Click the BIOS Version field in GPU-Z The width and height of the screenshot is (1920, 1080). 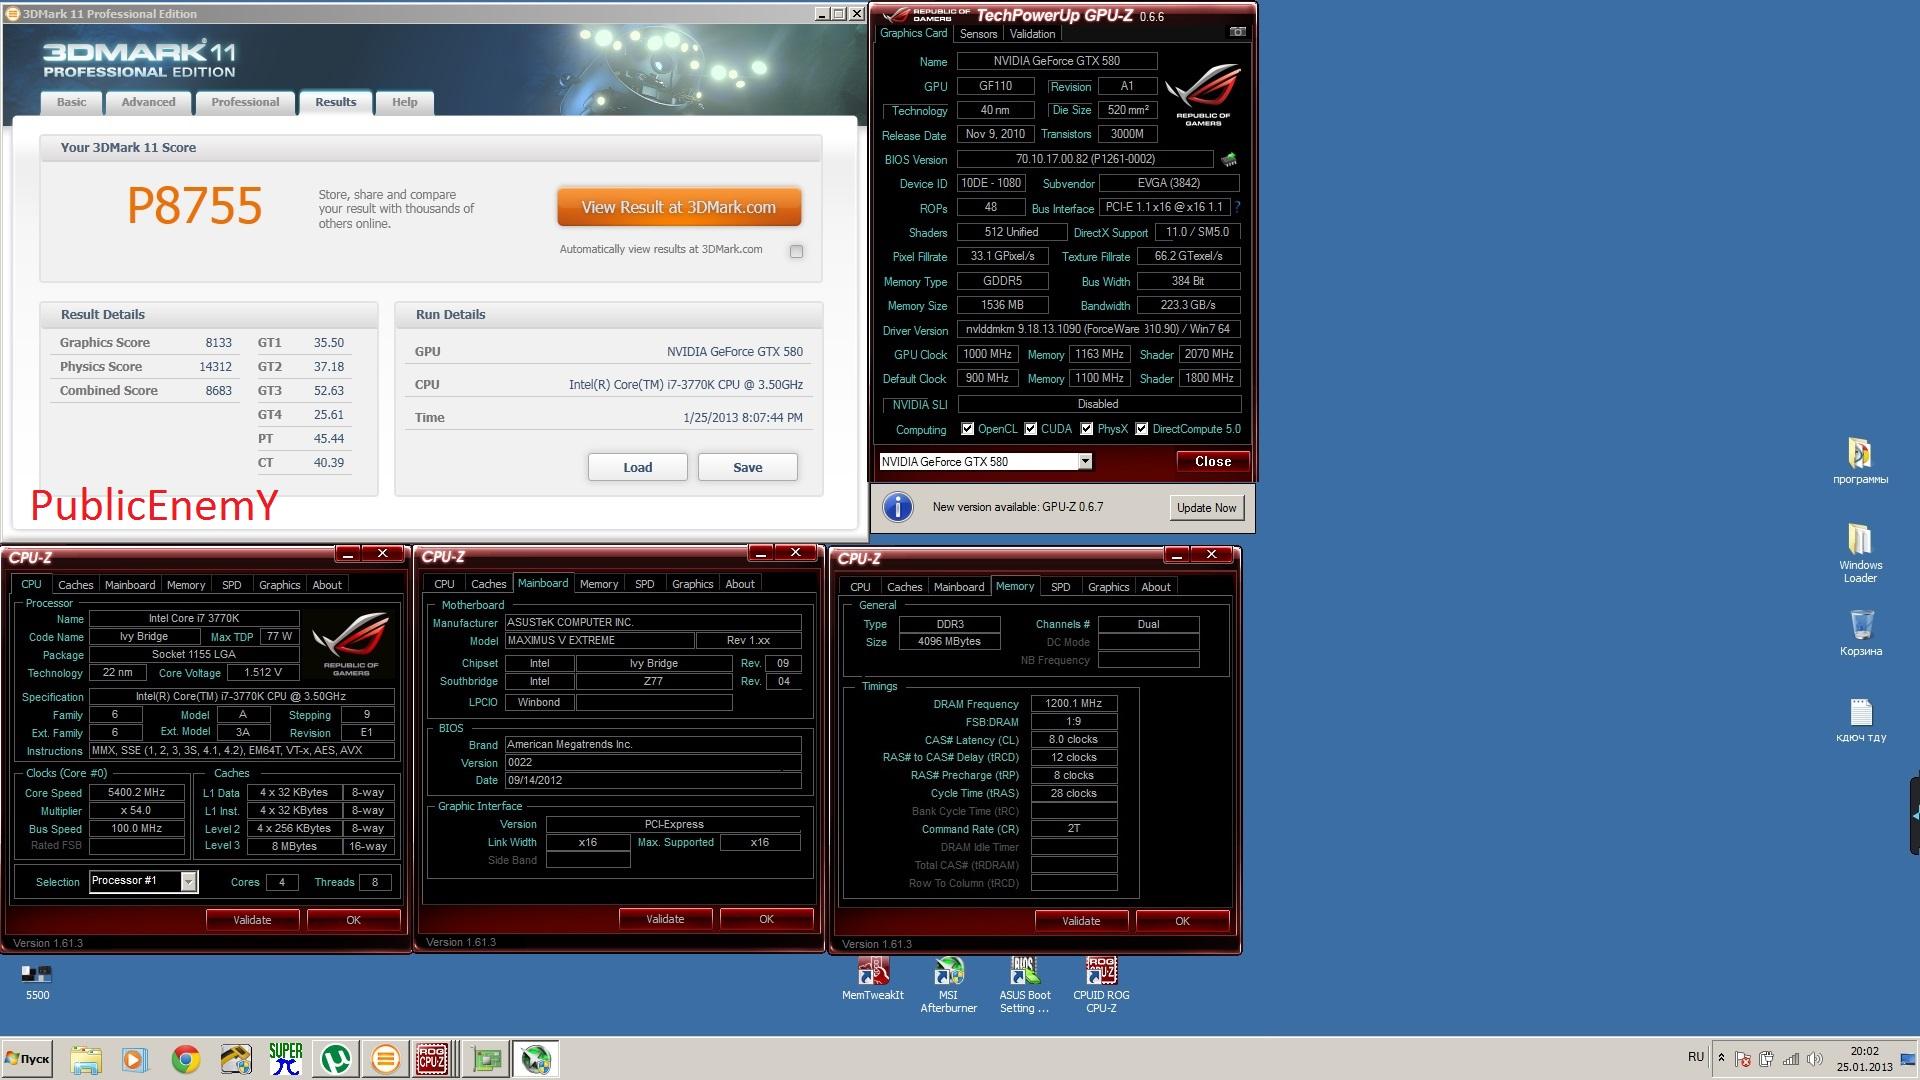(1085, 159)
